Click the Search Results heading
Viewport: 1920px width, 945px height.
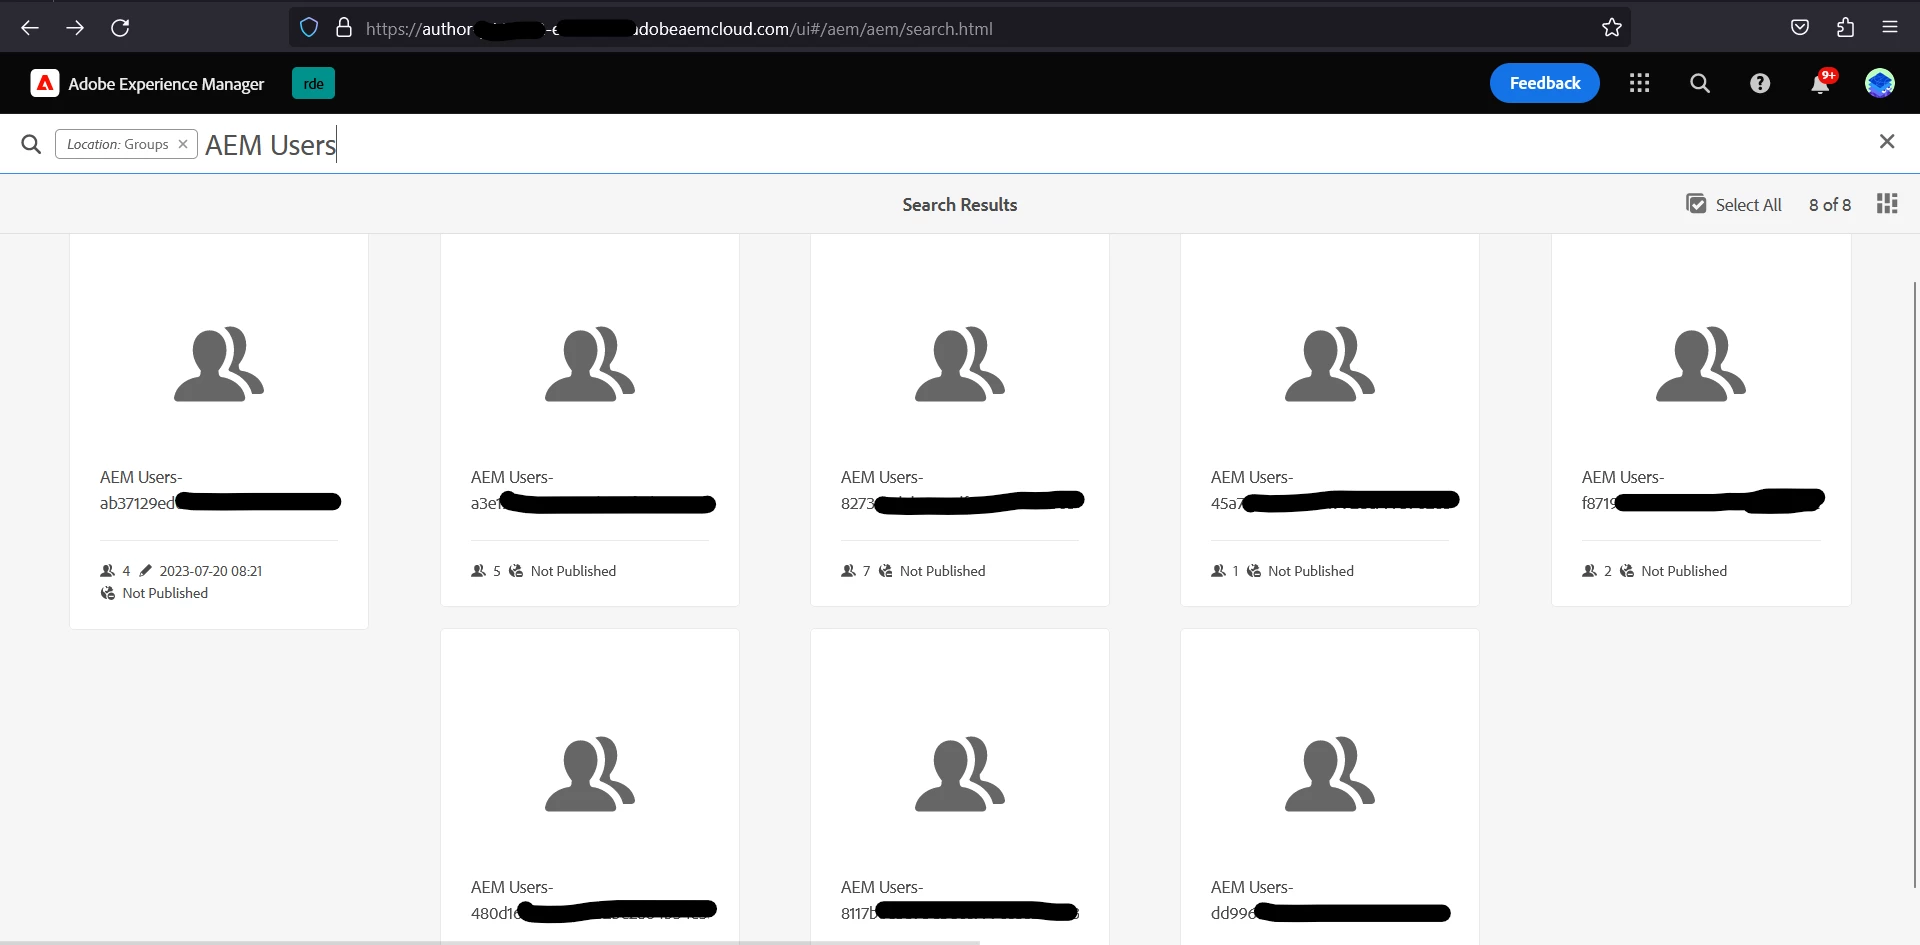960,205
